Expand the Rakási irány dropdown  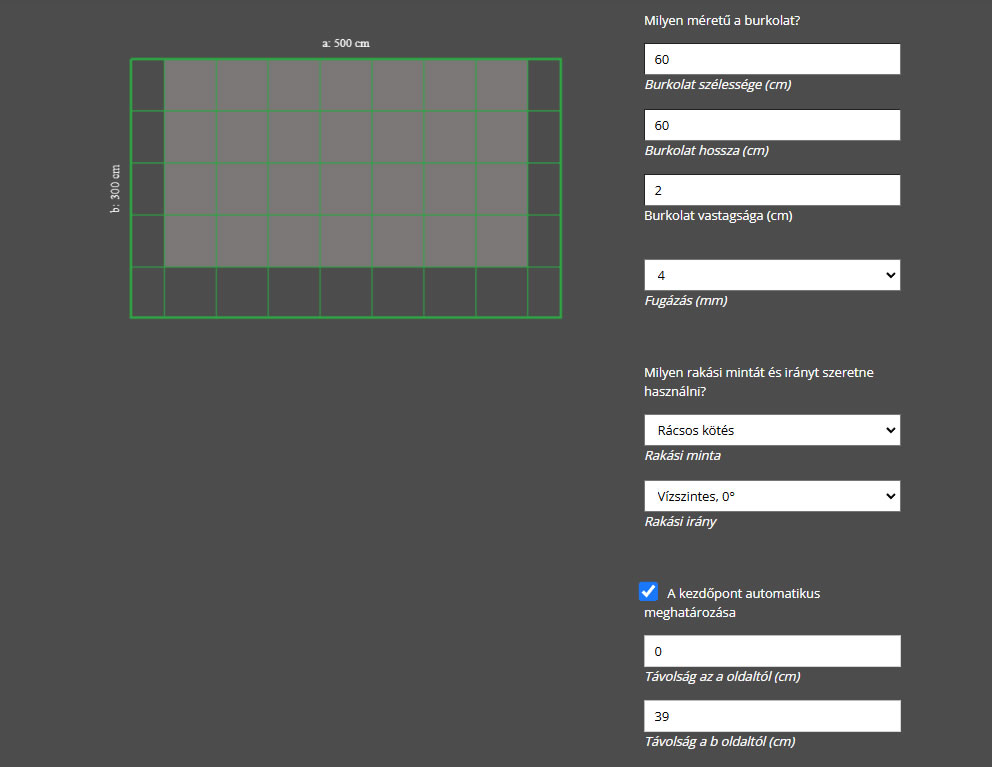click(772, 496)
